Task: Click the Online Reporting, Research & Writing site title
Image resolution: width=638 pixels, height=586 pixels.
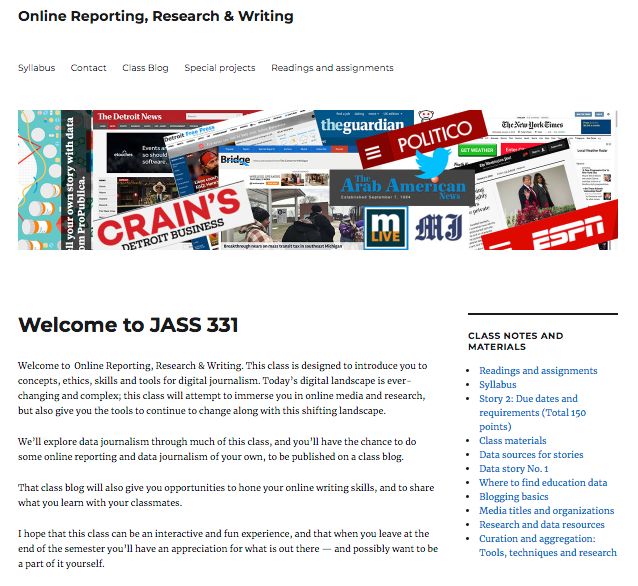Action: tap(156, 17)
